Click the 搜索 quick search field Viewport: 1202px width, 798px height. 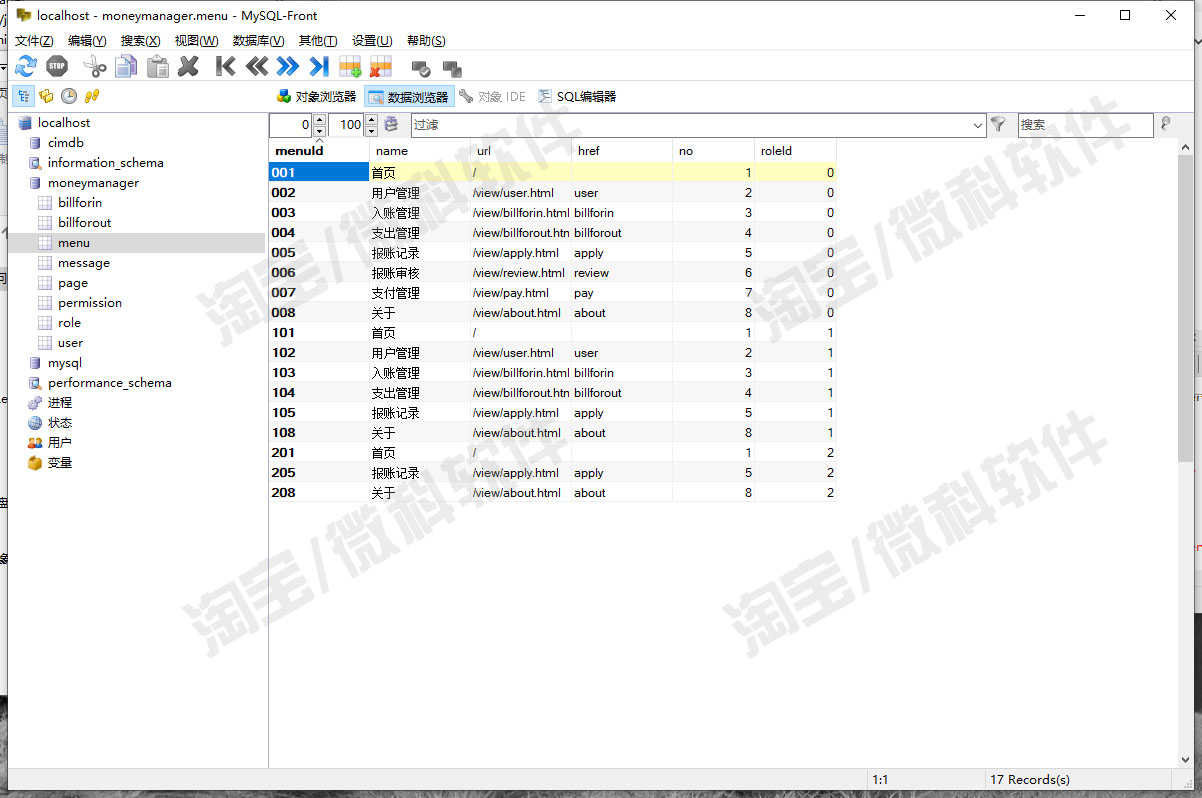coord(1085,125)
